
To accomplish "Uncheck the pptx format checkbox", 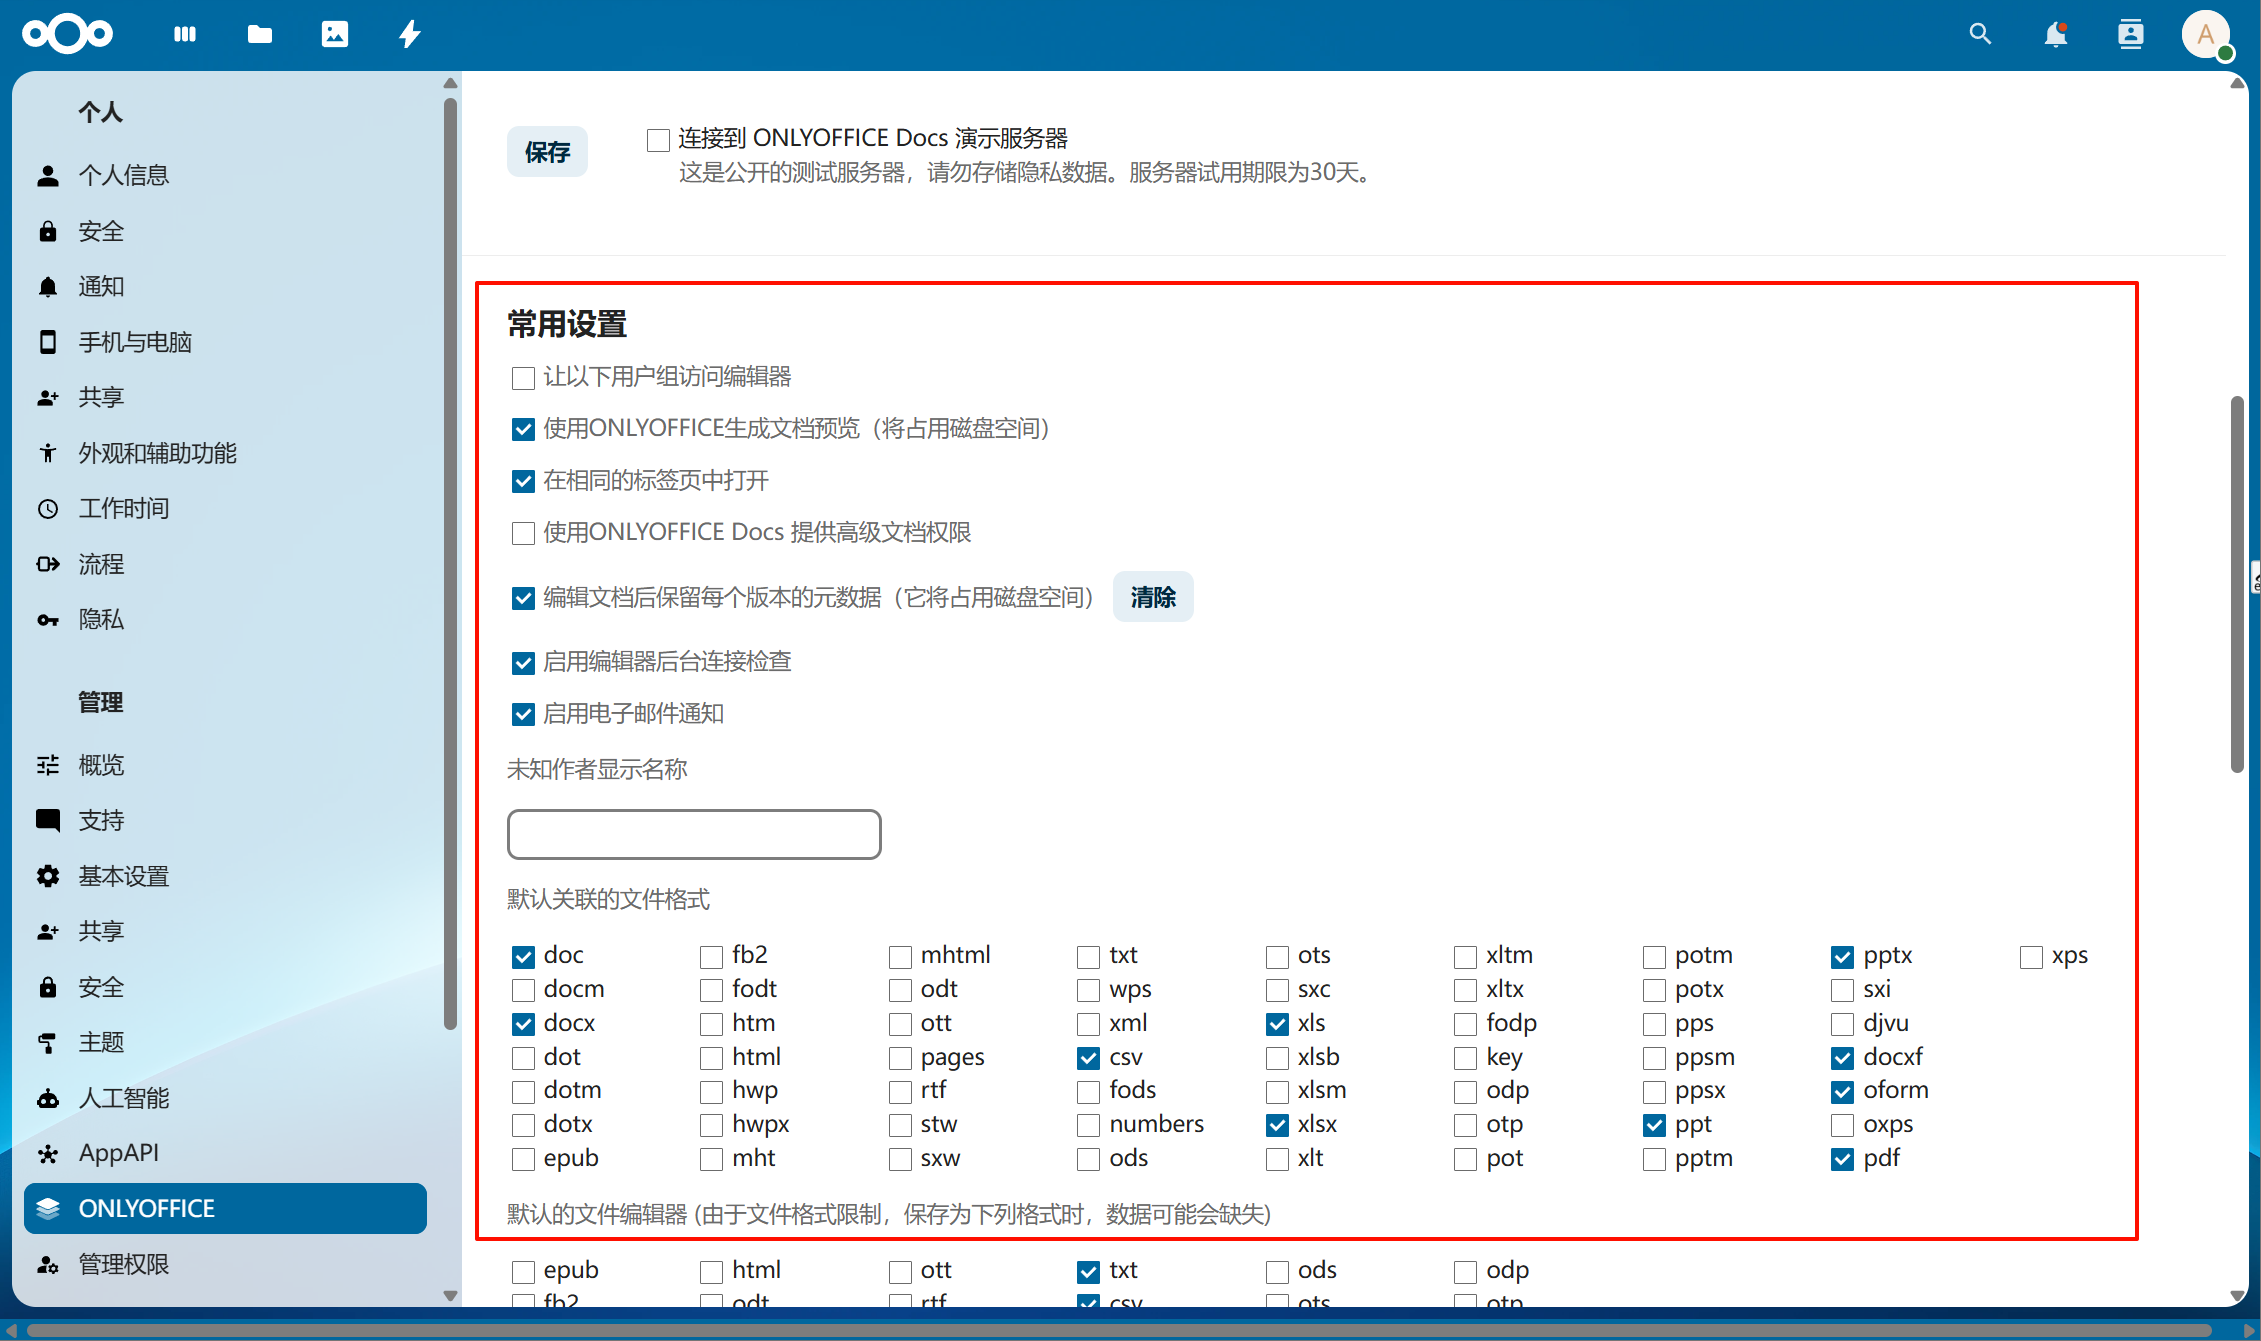I will (x=1842, y=957).
